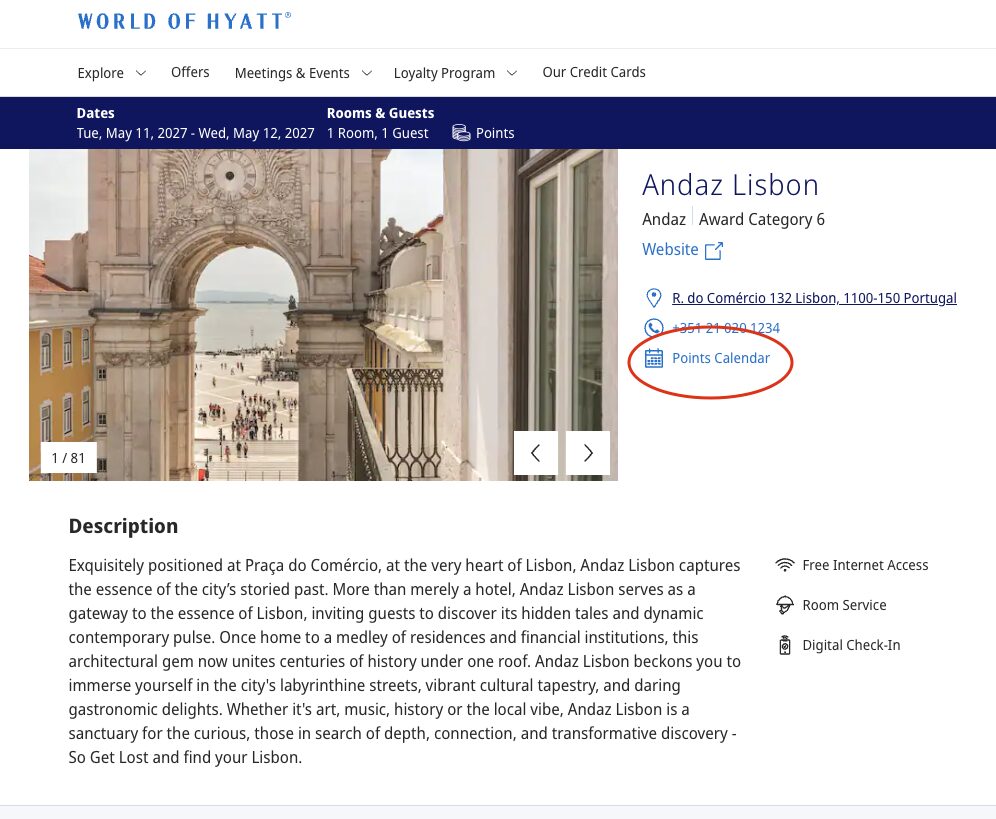Click the calendar icon beside Points Calendar
The image size is (996, 819).
coord(654,358)
